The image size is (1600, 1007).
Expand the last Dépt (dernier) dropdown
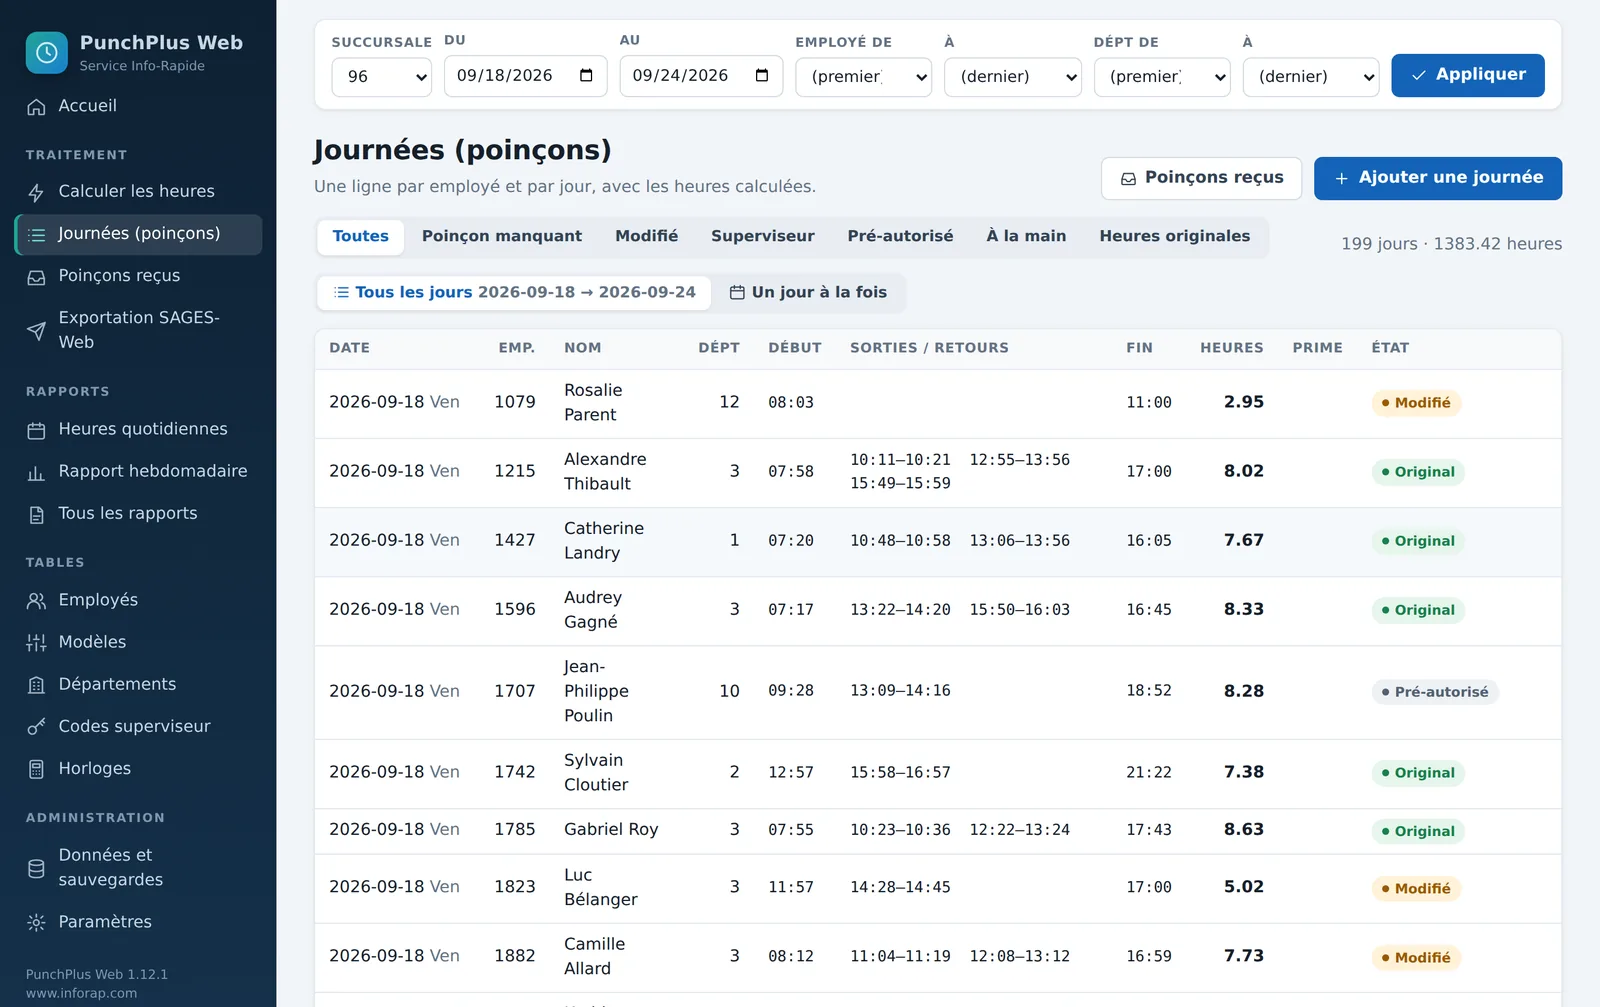[x=1310, y=76]
